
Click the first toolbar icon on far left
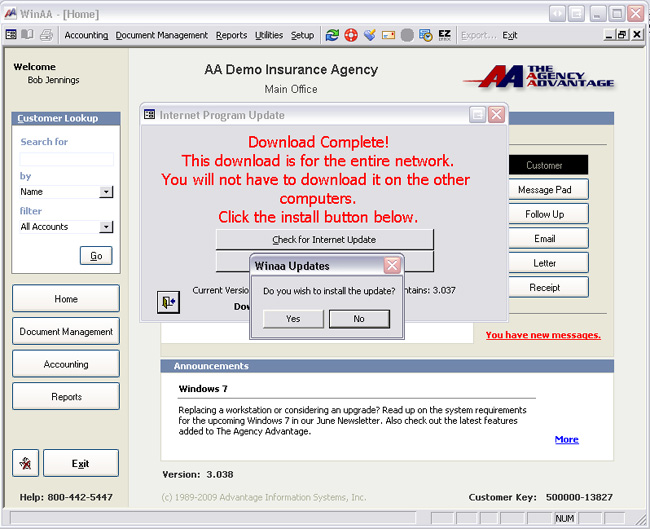pyautogui.click(x=11, y=35)
